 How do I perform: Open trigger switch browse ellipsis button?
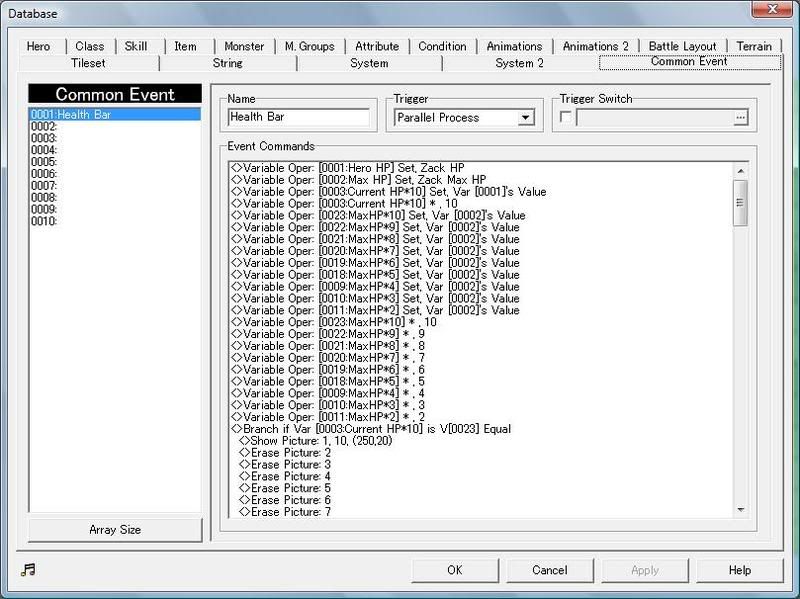click(740, 117)
